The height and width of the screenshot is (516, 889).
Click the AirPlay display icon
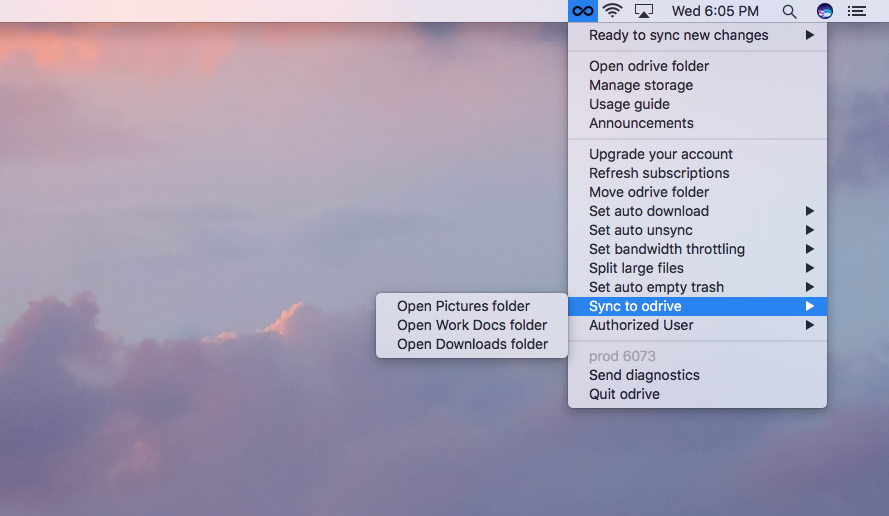pos(644,11)
